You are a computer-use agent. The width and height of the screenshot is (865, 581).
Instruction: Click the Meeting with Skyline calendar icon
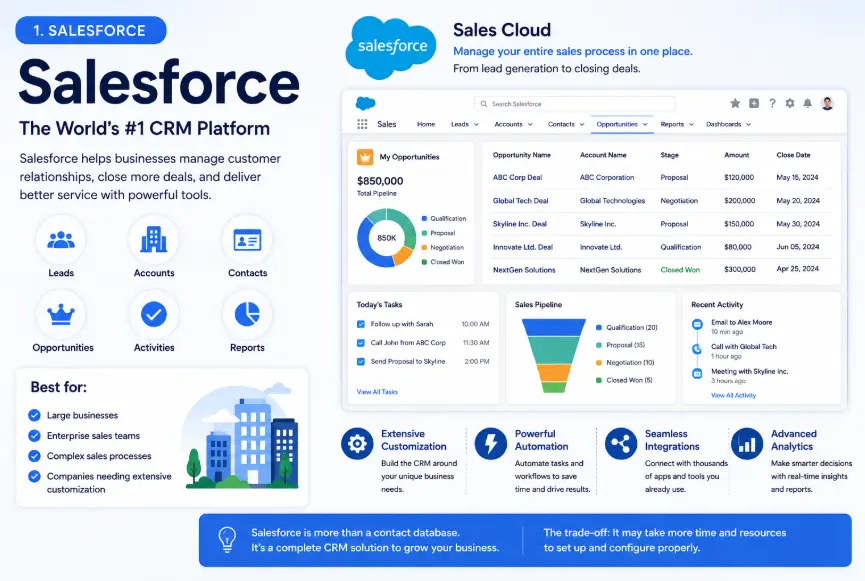pos(697,374)
